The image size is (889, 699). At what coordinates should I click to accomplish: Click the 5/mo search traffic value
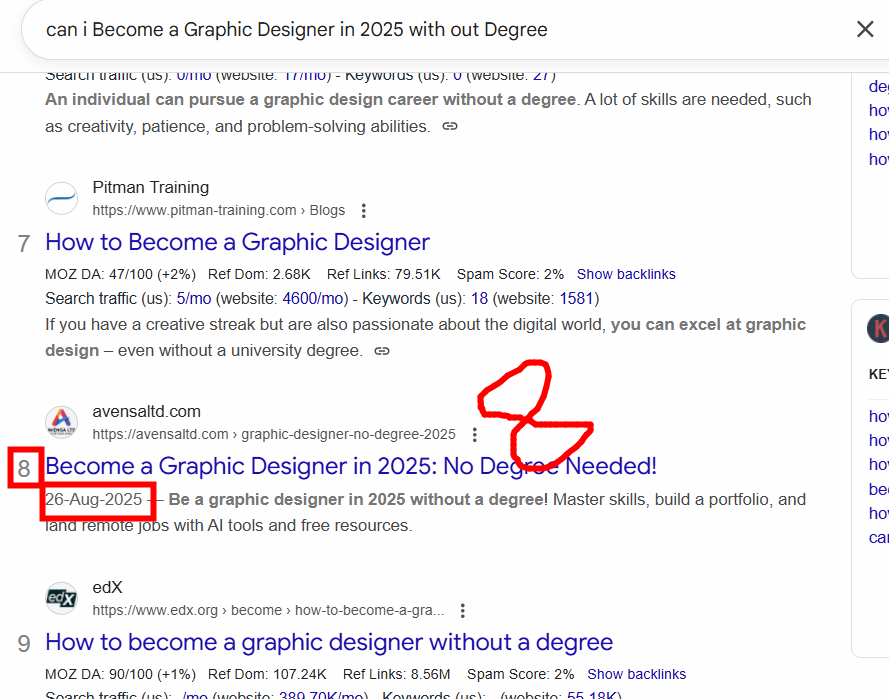194,298
